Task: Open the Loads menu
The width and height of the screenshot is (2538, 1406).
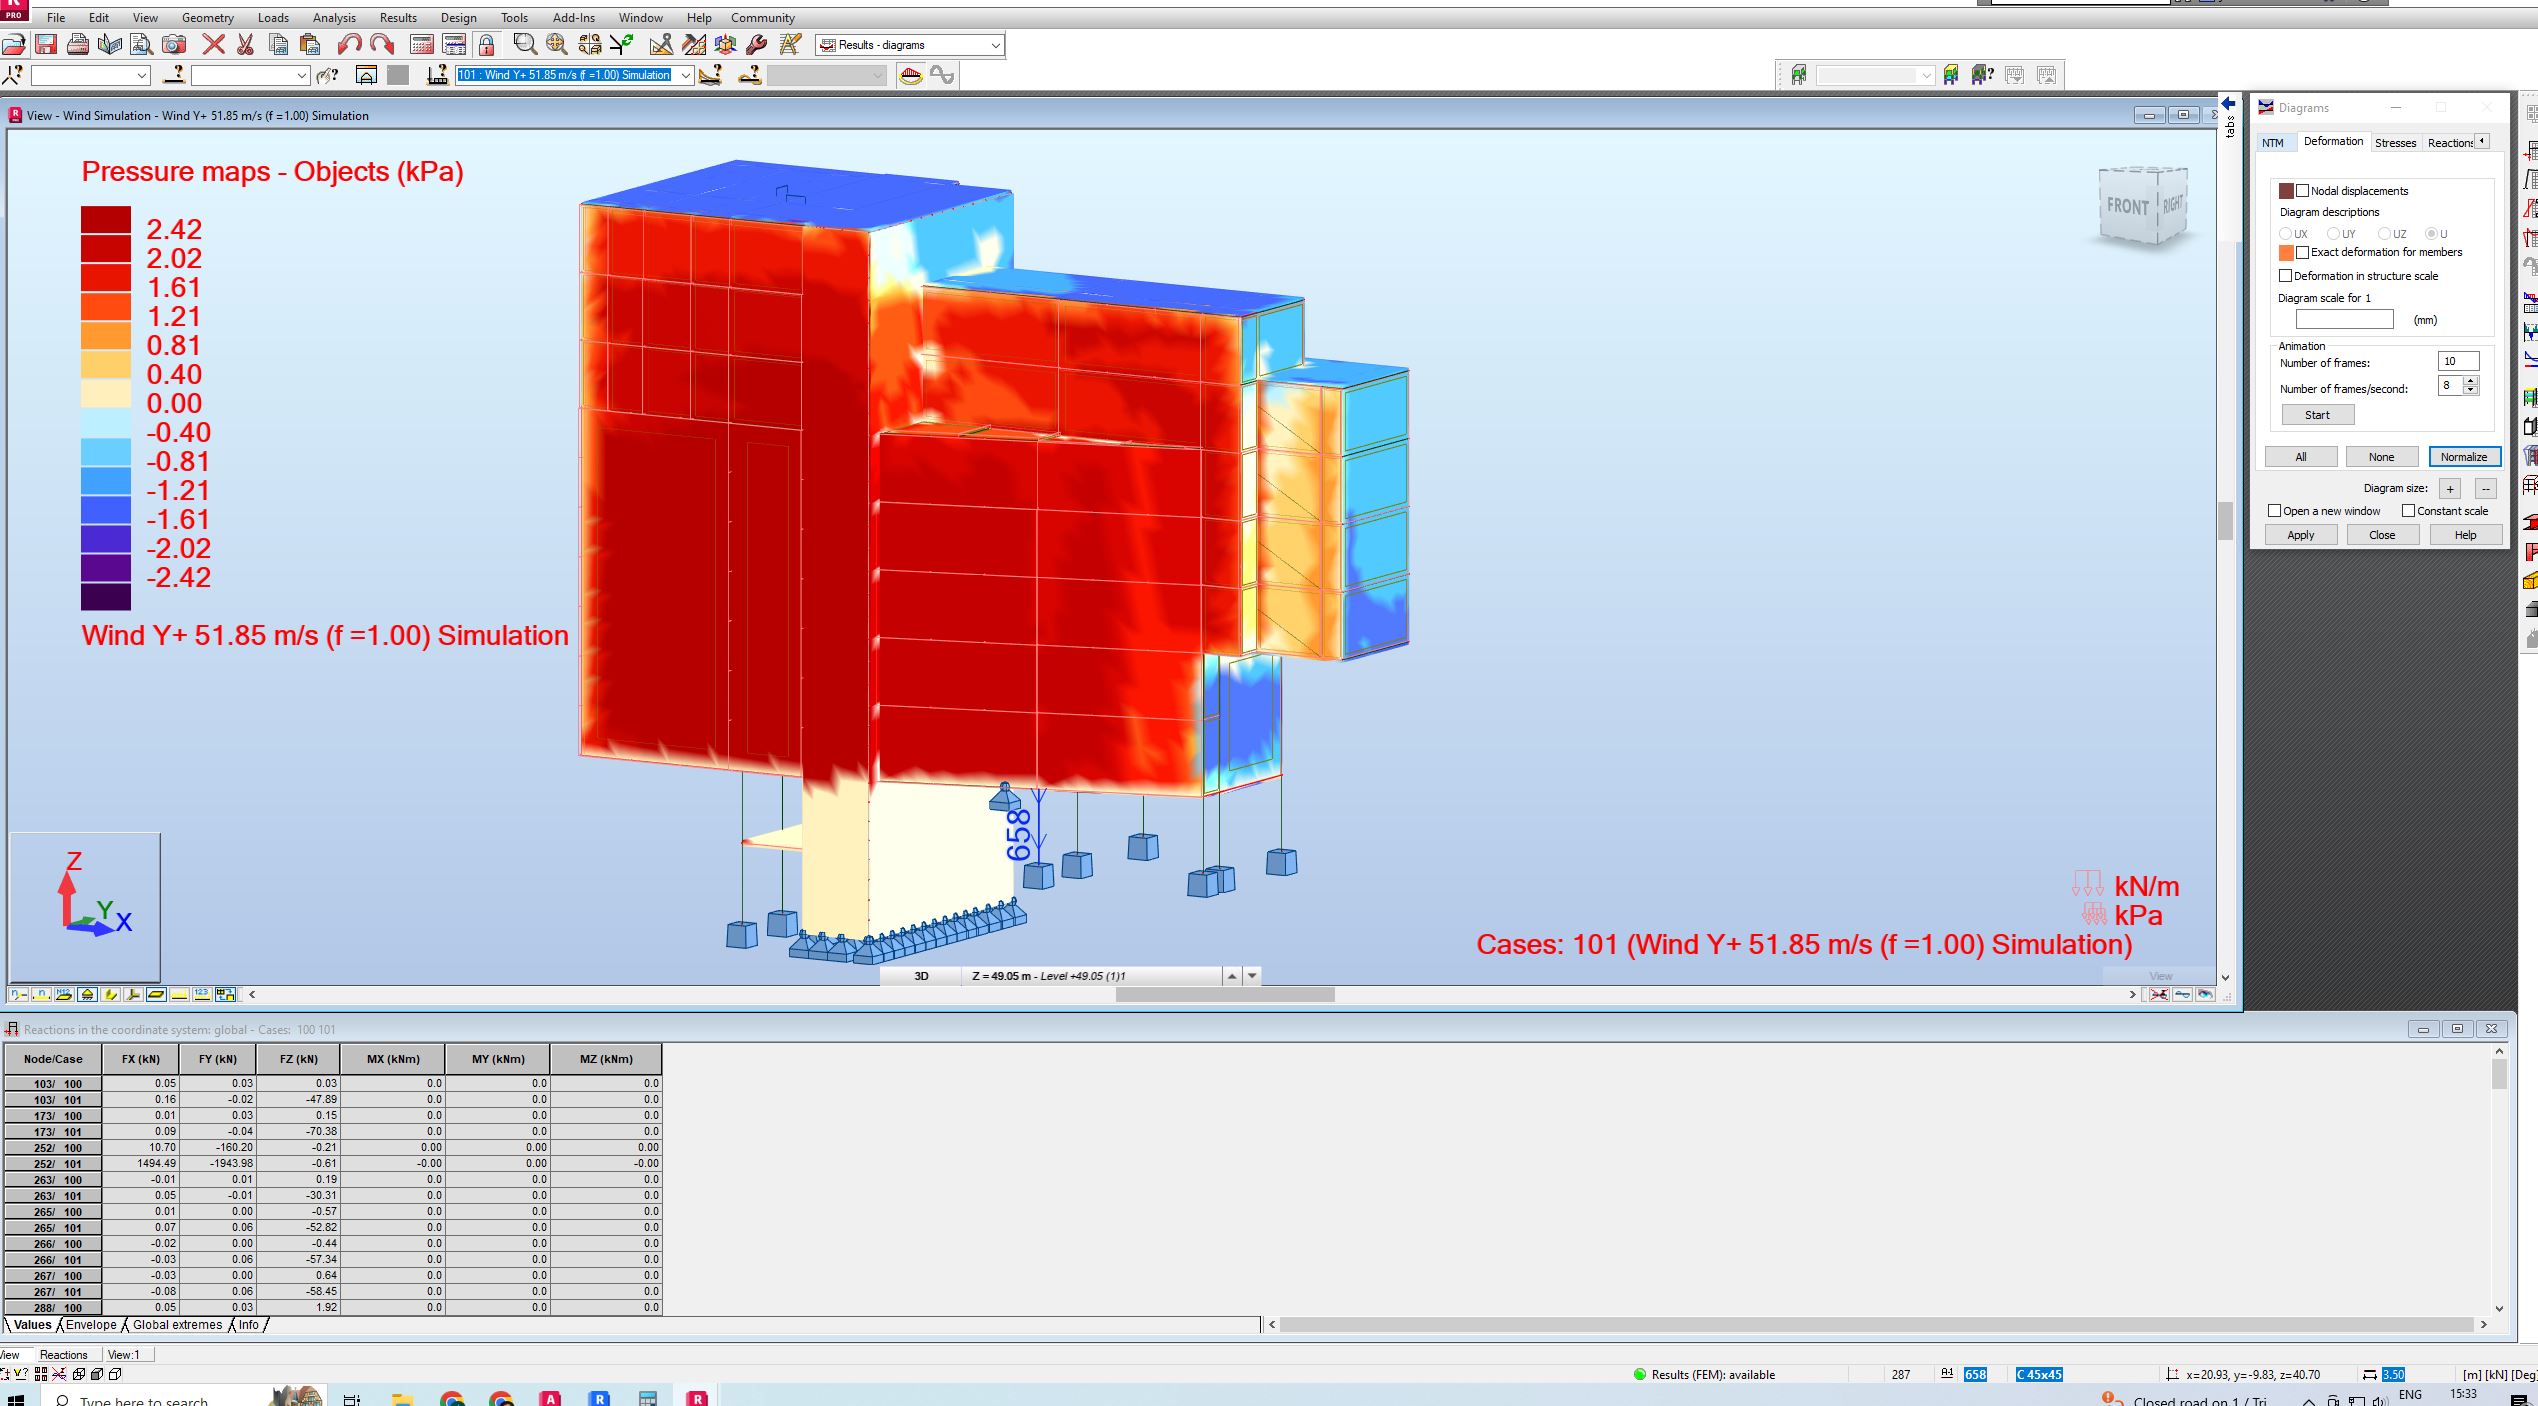Action: pyautogui.click(x=273, y=17)
